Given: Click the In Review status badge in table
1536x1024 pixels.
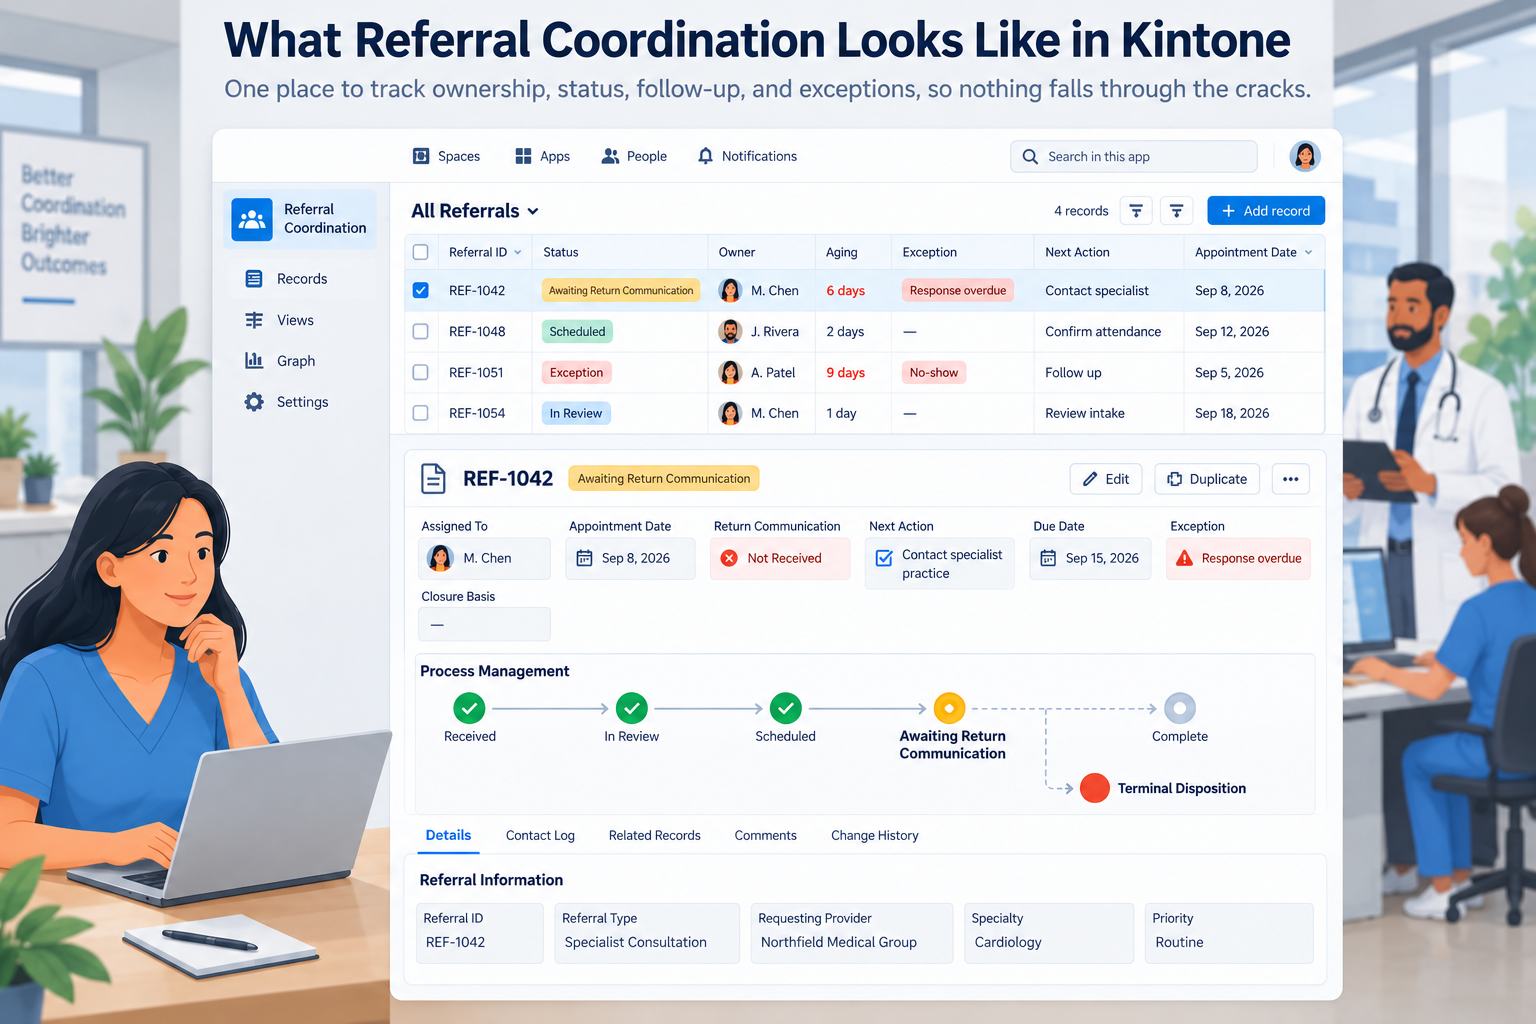Looking at the screenshot, I should (576, 413).
